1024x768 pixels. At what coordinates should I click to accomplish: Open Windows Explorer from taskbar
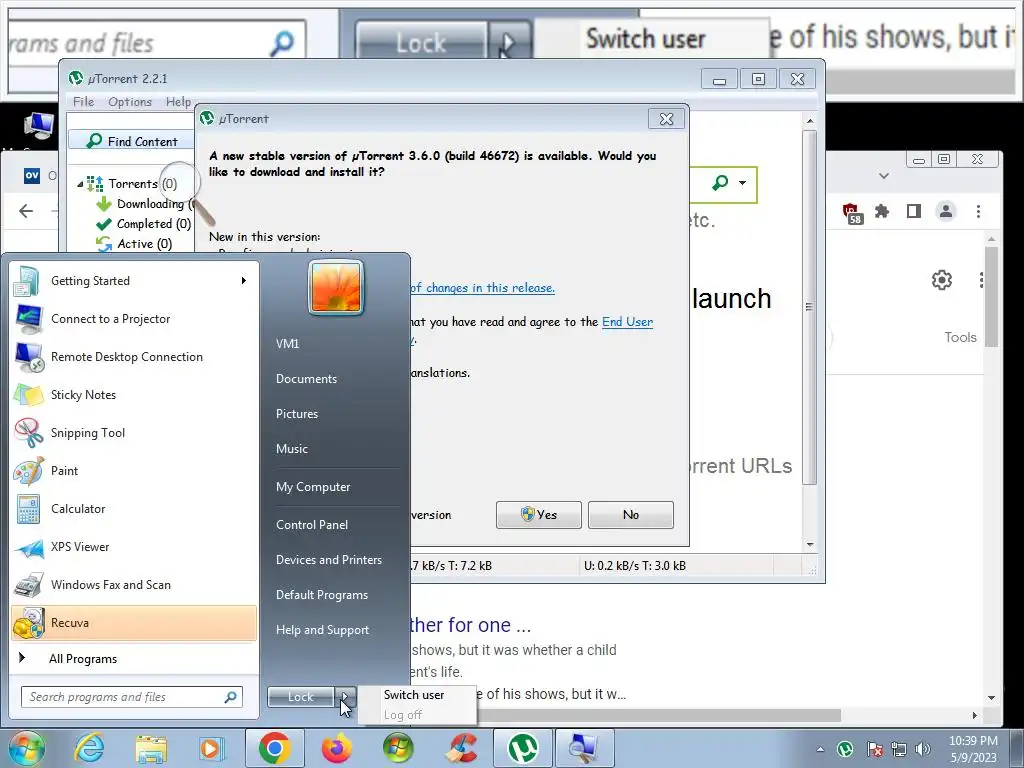(x=151, y=748)
